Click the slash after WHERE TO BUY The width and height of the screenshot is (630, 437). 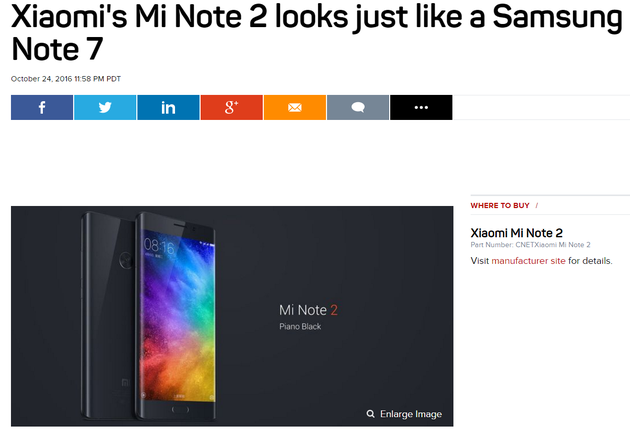[537, 206]
